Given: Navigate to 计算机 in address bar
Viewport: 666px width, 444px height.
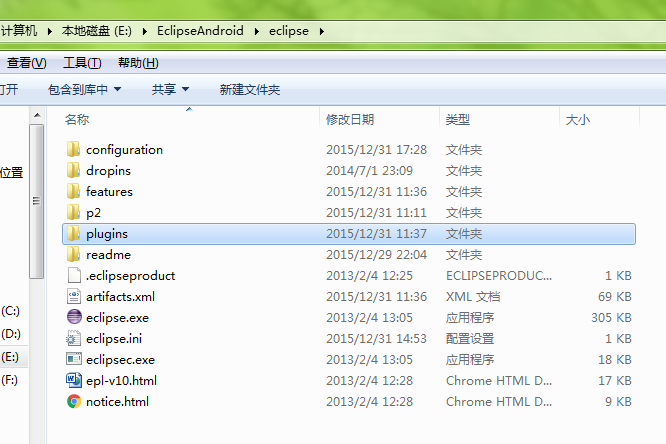Looking at the screenshot, I should (19, 31).
